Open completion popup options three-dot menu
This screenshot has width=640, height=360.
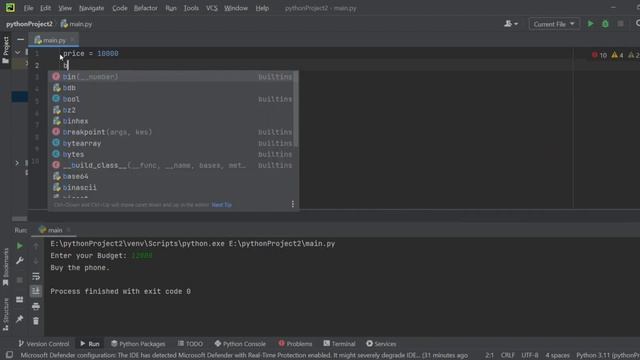[293, 204]
